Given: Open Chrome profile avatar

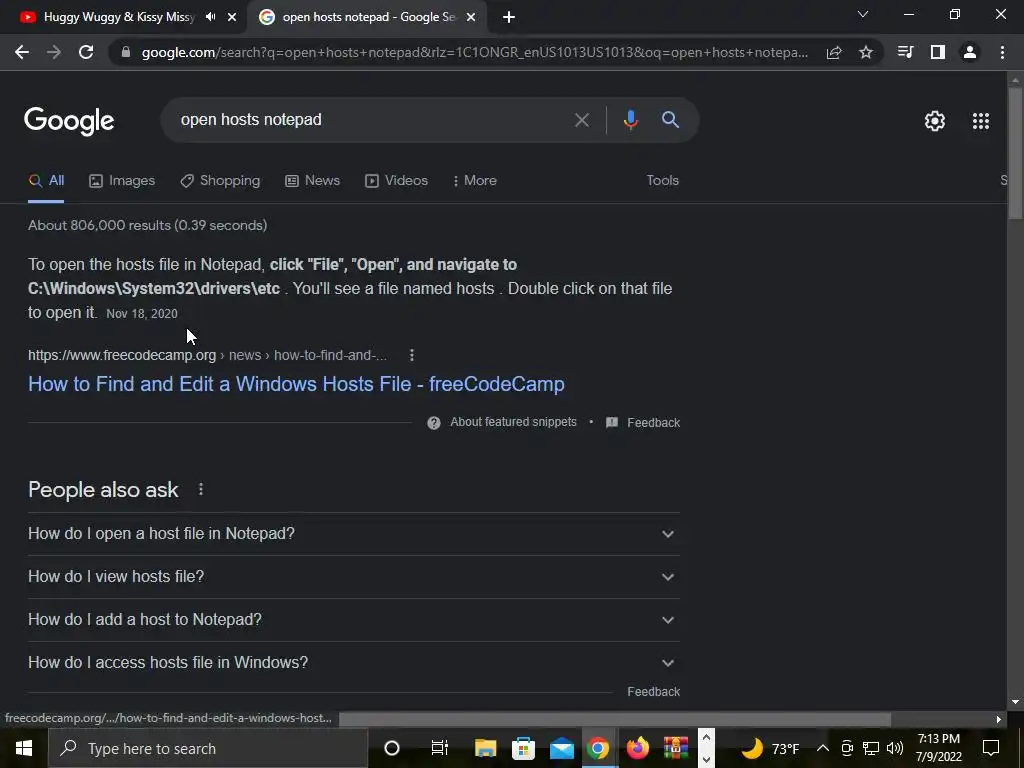Looking at the screenshot, I should pos(970,52).
